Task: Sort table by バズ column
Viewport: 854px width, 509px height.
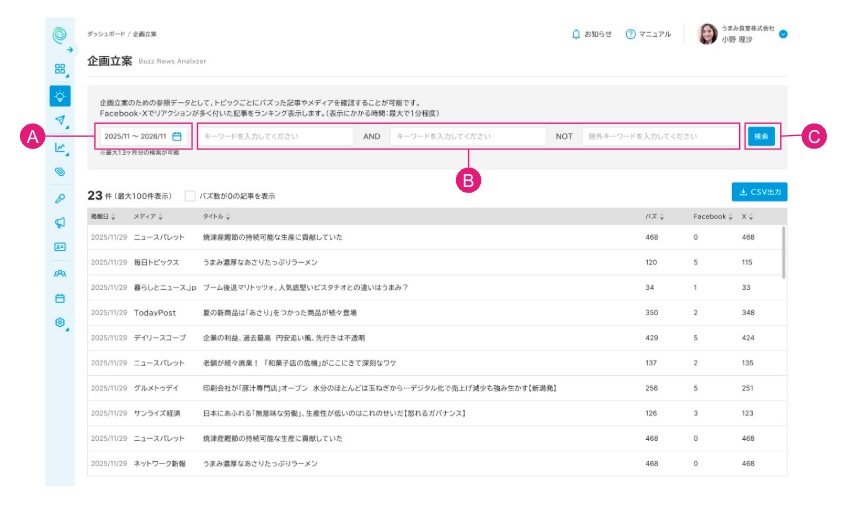Action: (x=652, y=216)
